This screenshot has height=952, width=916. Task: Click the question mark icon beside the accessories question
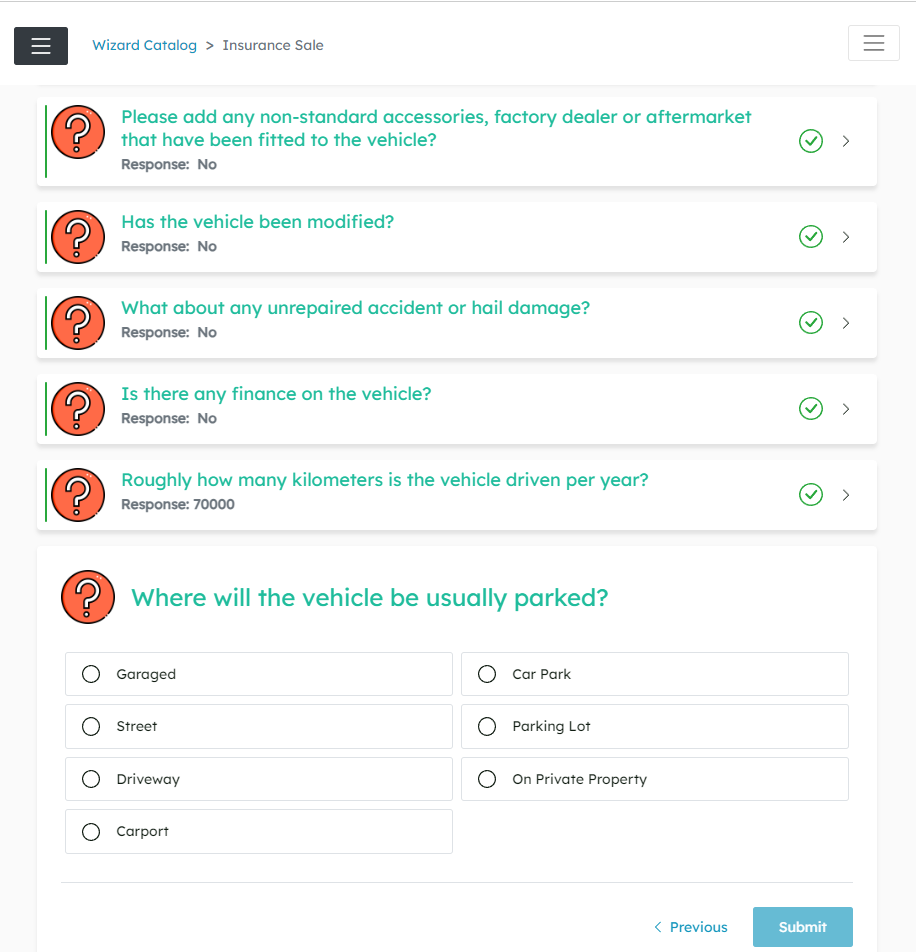[77, 131]
